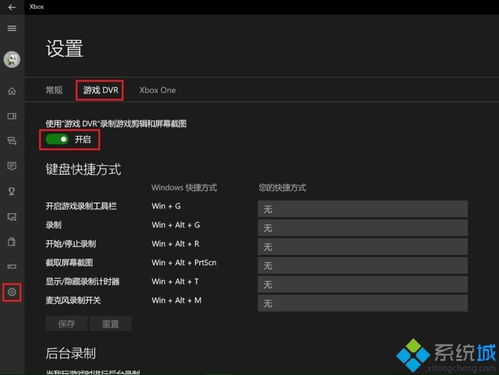Image resolution: width=499 pixels, height=375 pixels.
Task: Click the 后台录制 heading
Action: coord(71,353)
